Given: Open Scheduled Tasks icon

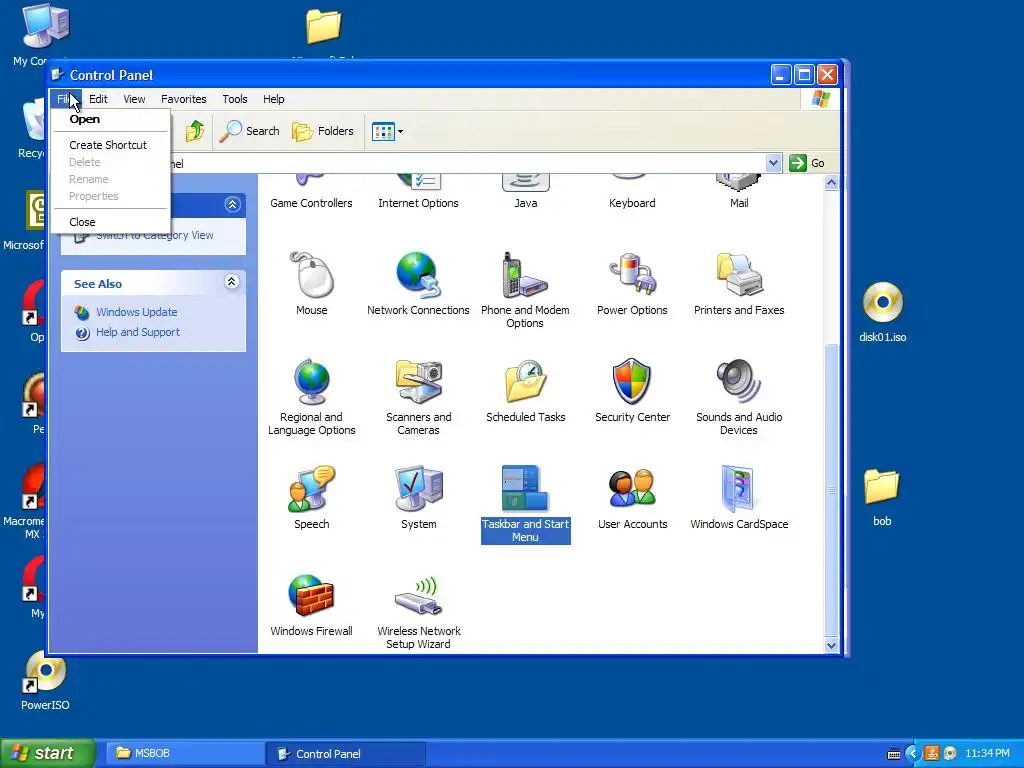Looking at the screenshot, I should click(525, 382).
